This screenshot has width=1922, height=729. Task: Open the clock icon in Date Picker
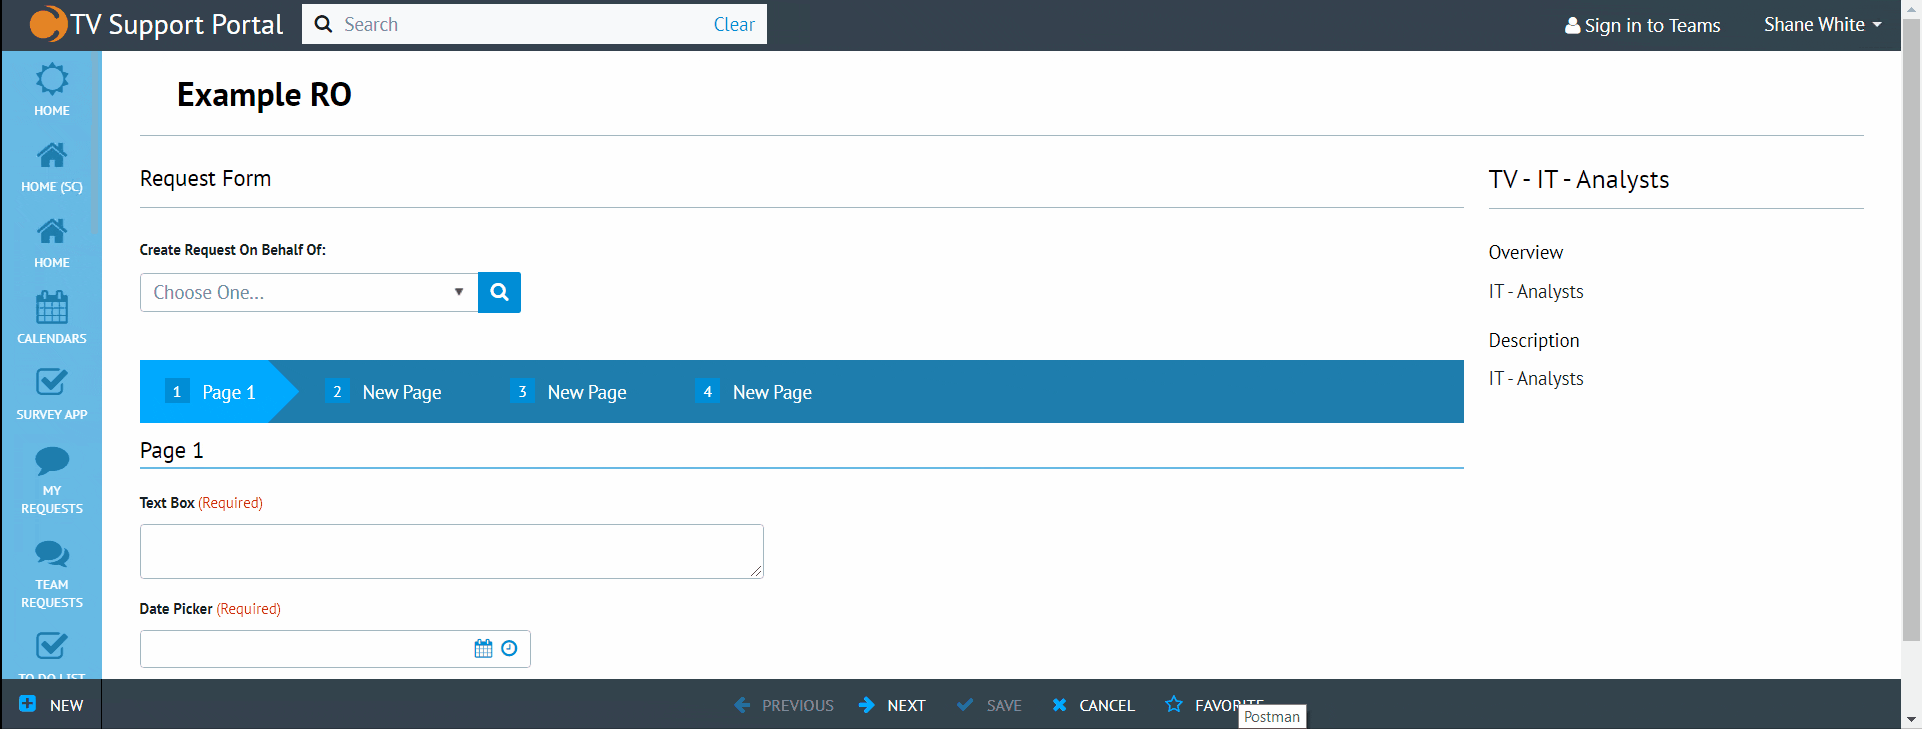[509, 649]
